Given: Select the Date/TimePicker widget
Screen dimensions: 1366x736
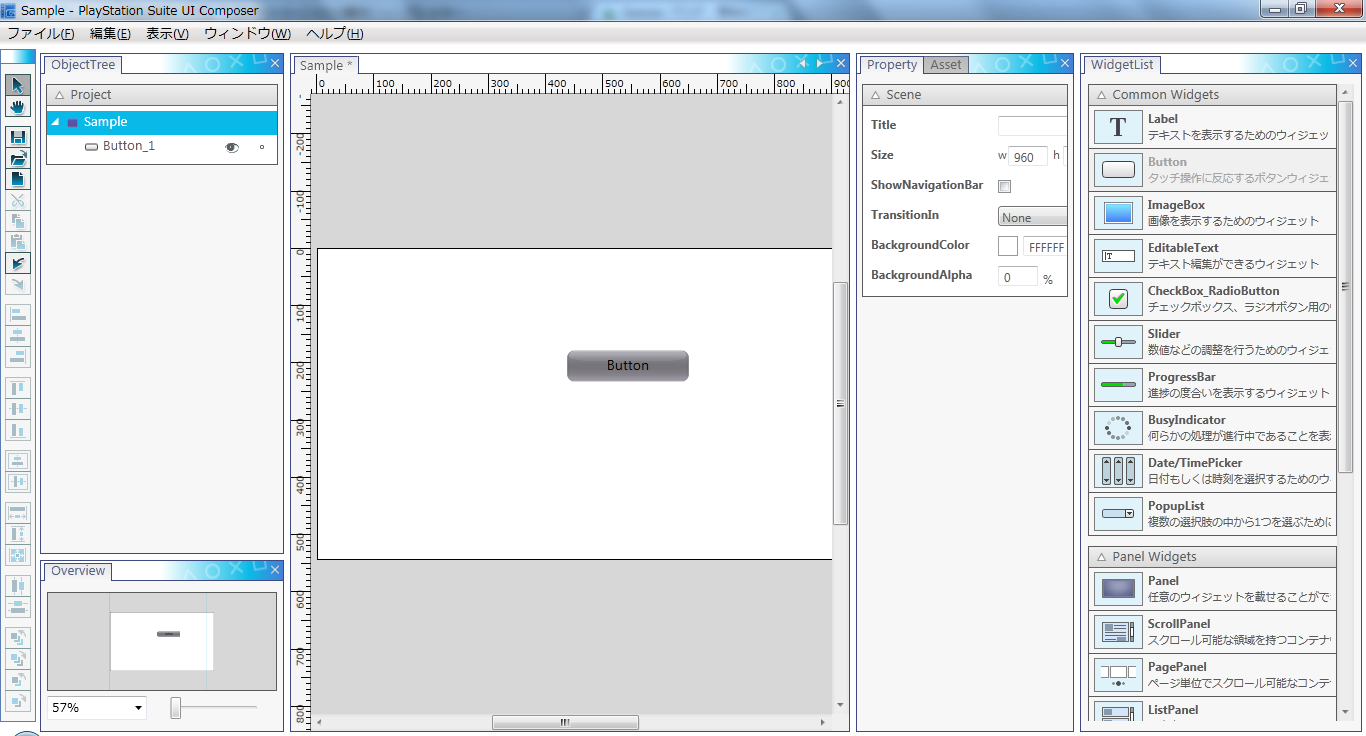Looking at the screenshot, I should (x=1213, y=471).
